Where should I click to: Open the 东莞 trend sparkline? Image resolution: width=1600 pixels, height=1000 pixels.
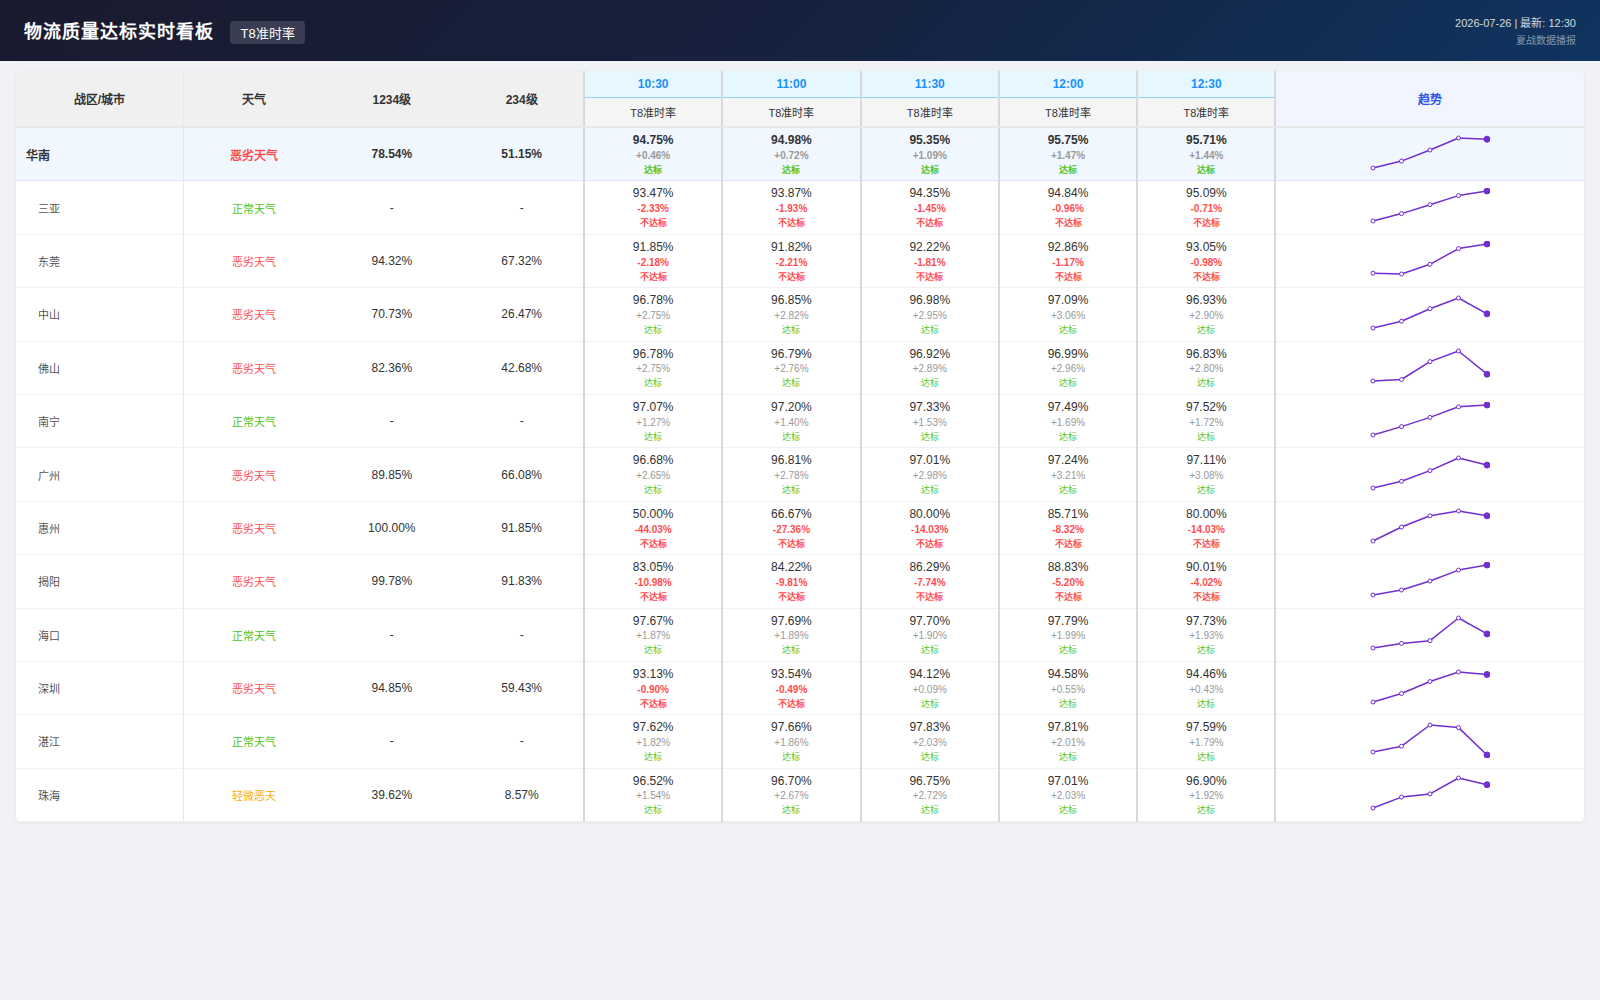1430,259
